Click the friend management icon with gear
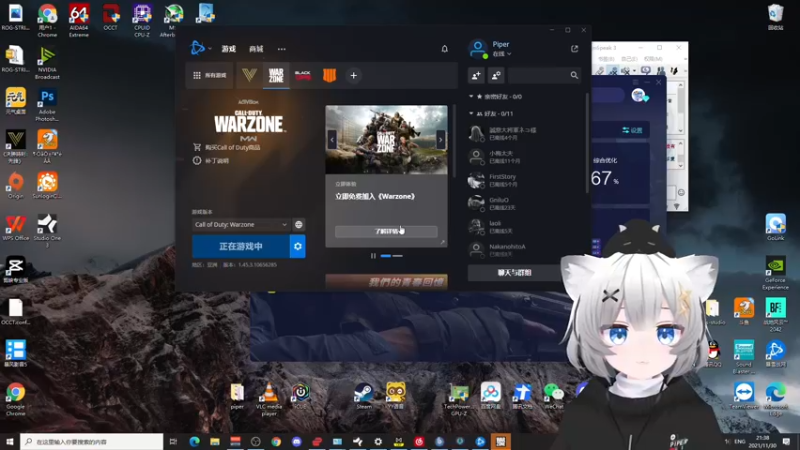 (x=496, y=76)
